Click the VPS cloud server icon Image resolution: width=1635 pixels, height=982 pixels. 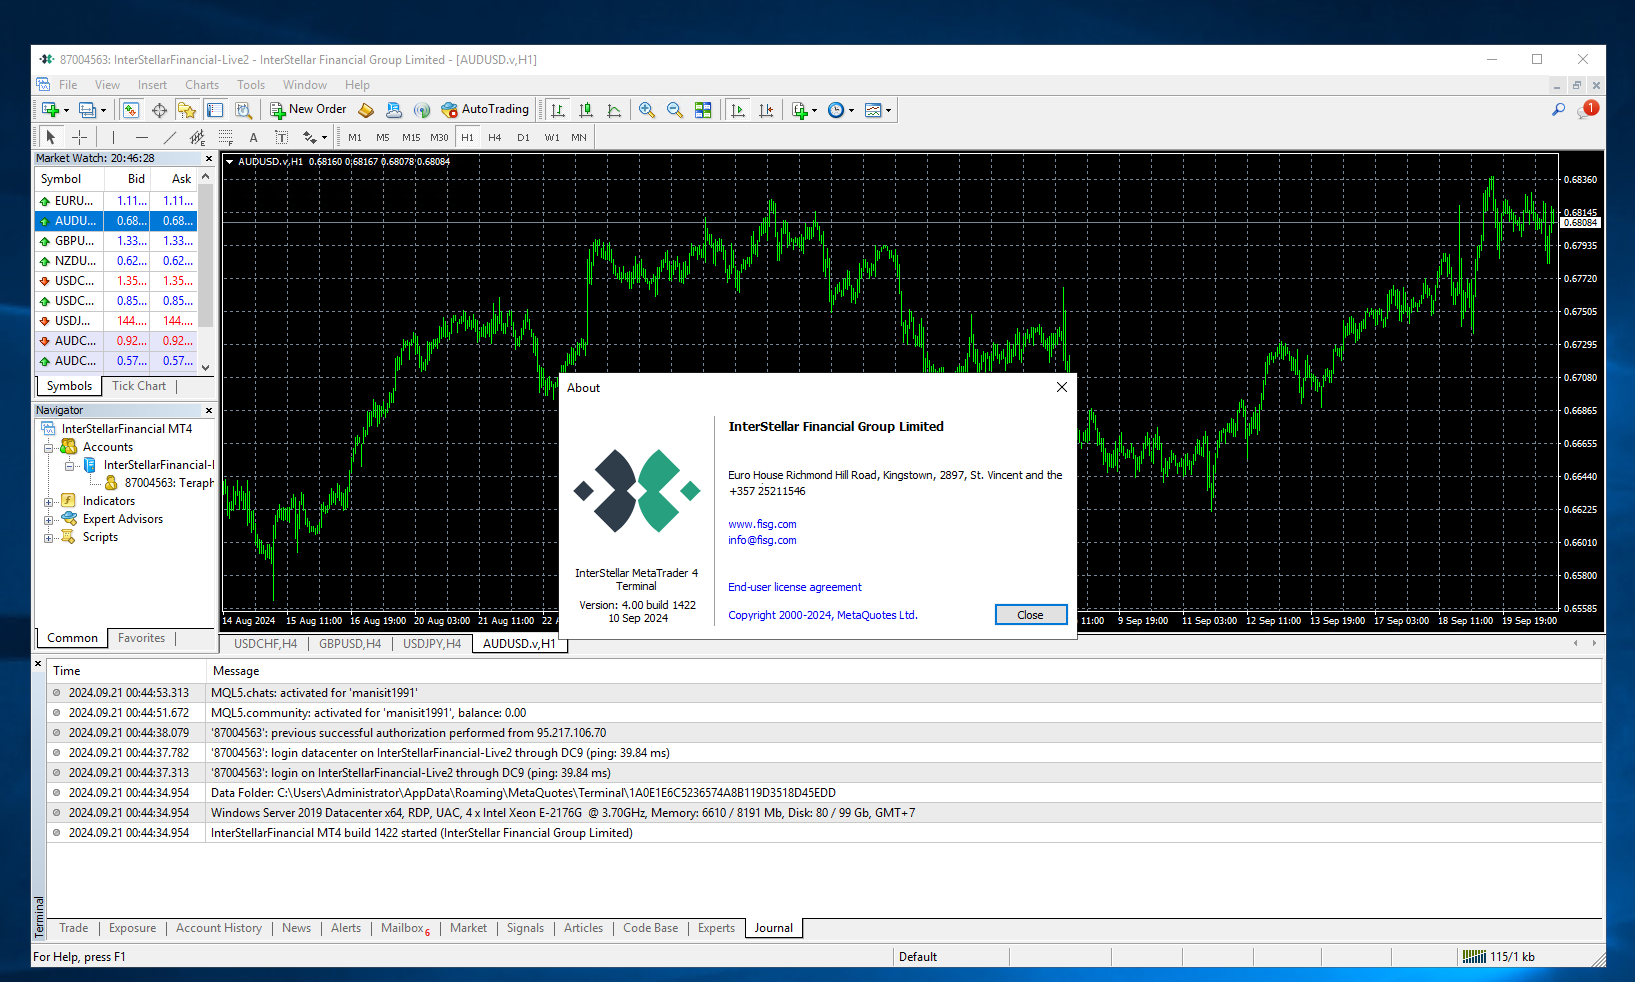point(394,110)
